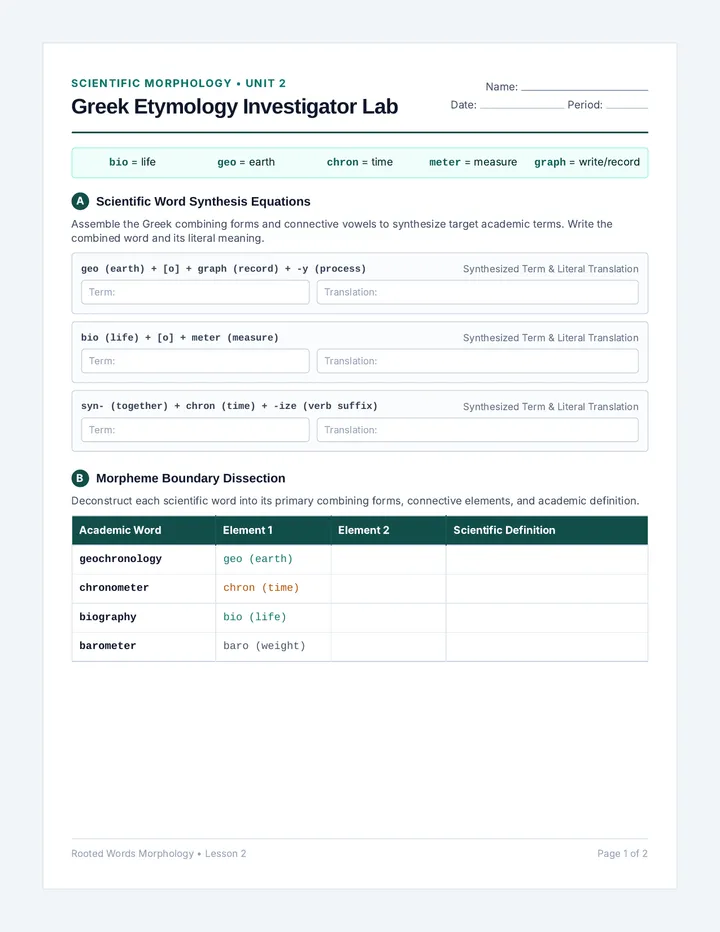Click 'Scientific Word Synthesis Equations' heading
The width and height of the screenshot is (720, 932).
tap(203, 201)
